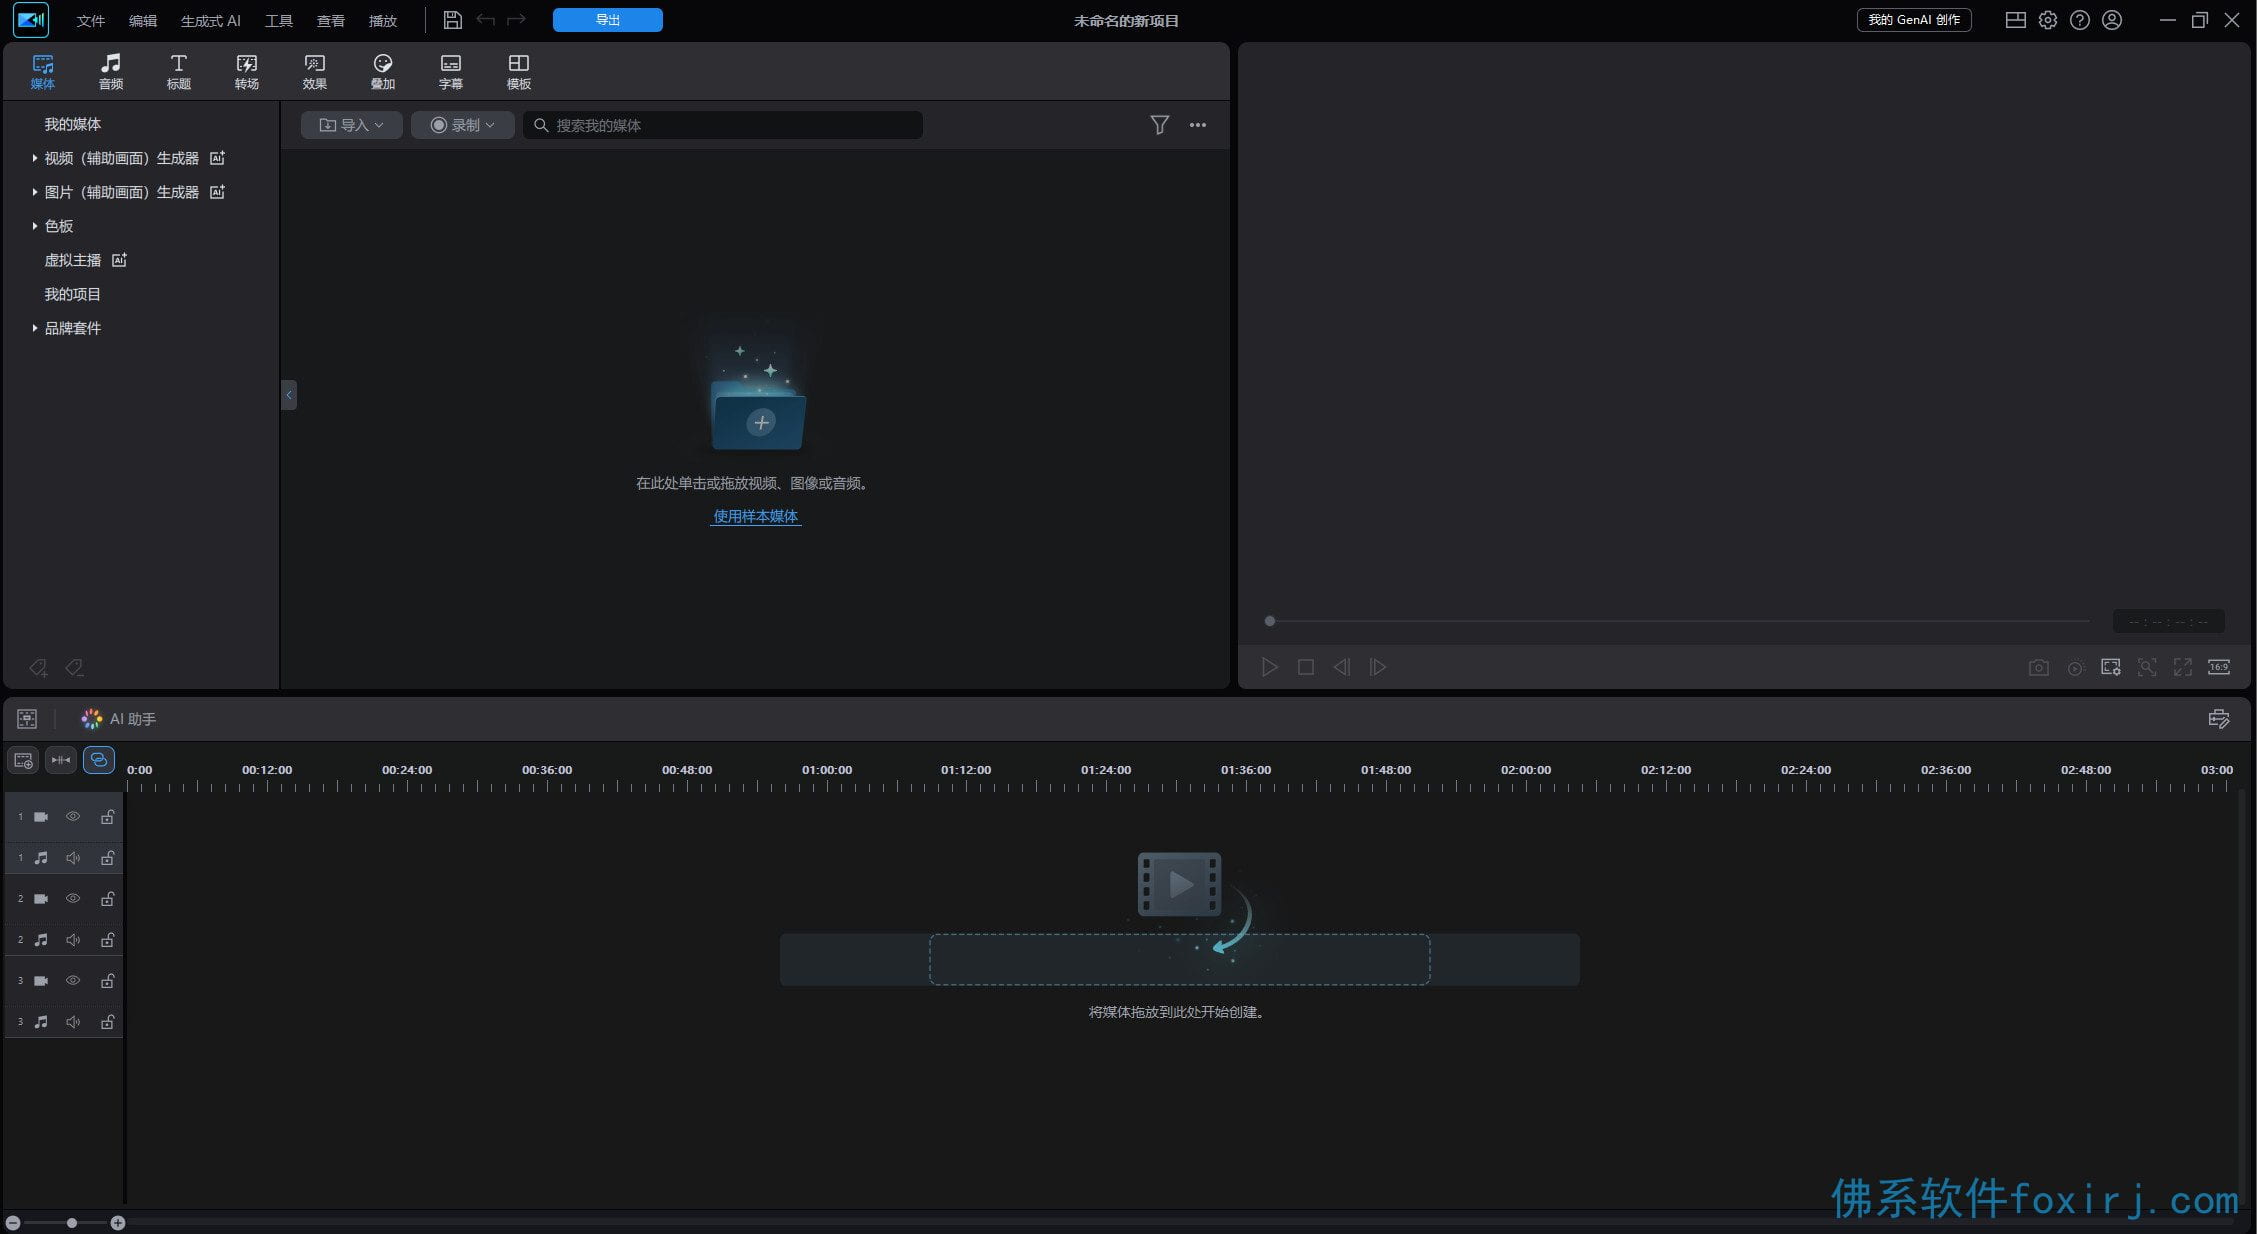Mute audio track 1 speaker
This screenshot has height=1234, width=2257.
(73, 858)
